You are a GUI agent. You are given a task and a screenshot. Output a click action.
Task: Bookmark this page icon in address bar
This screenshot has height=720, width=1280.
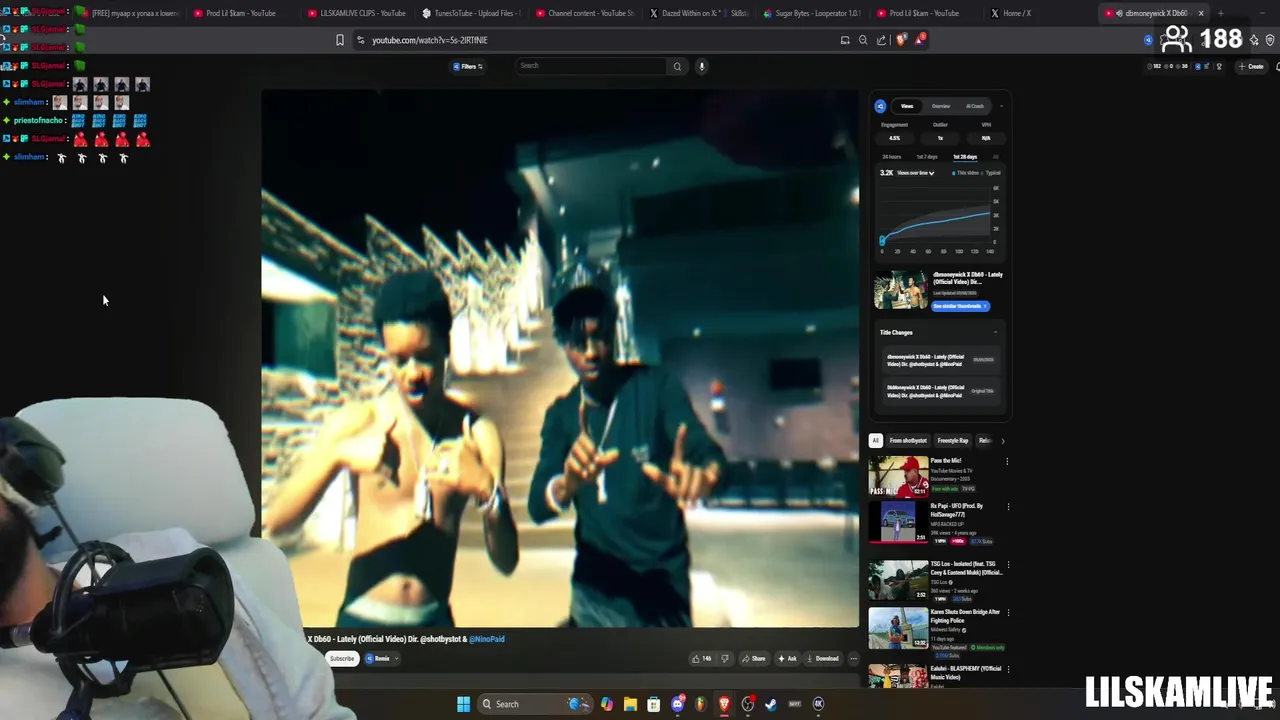pyautogui.click(x=340, y=40)
